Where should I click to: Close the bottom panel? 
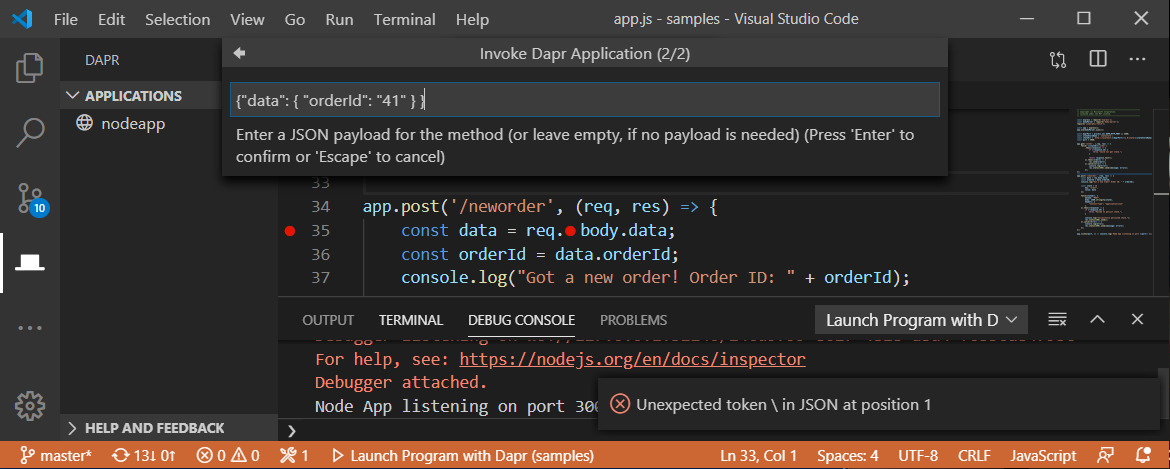click(1137, 319)
